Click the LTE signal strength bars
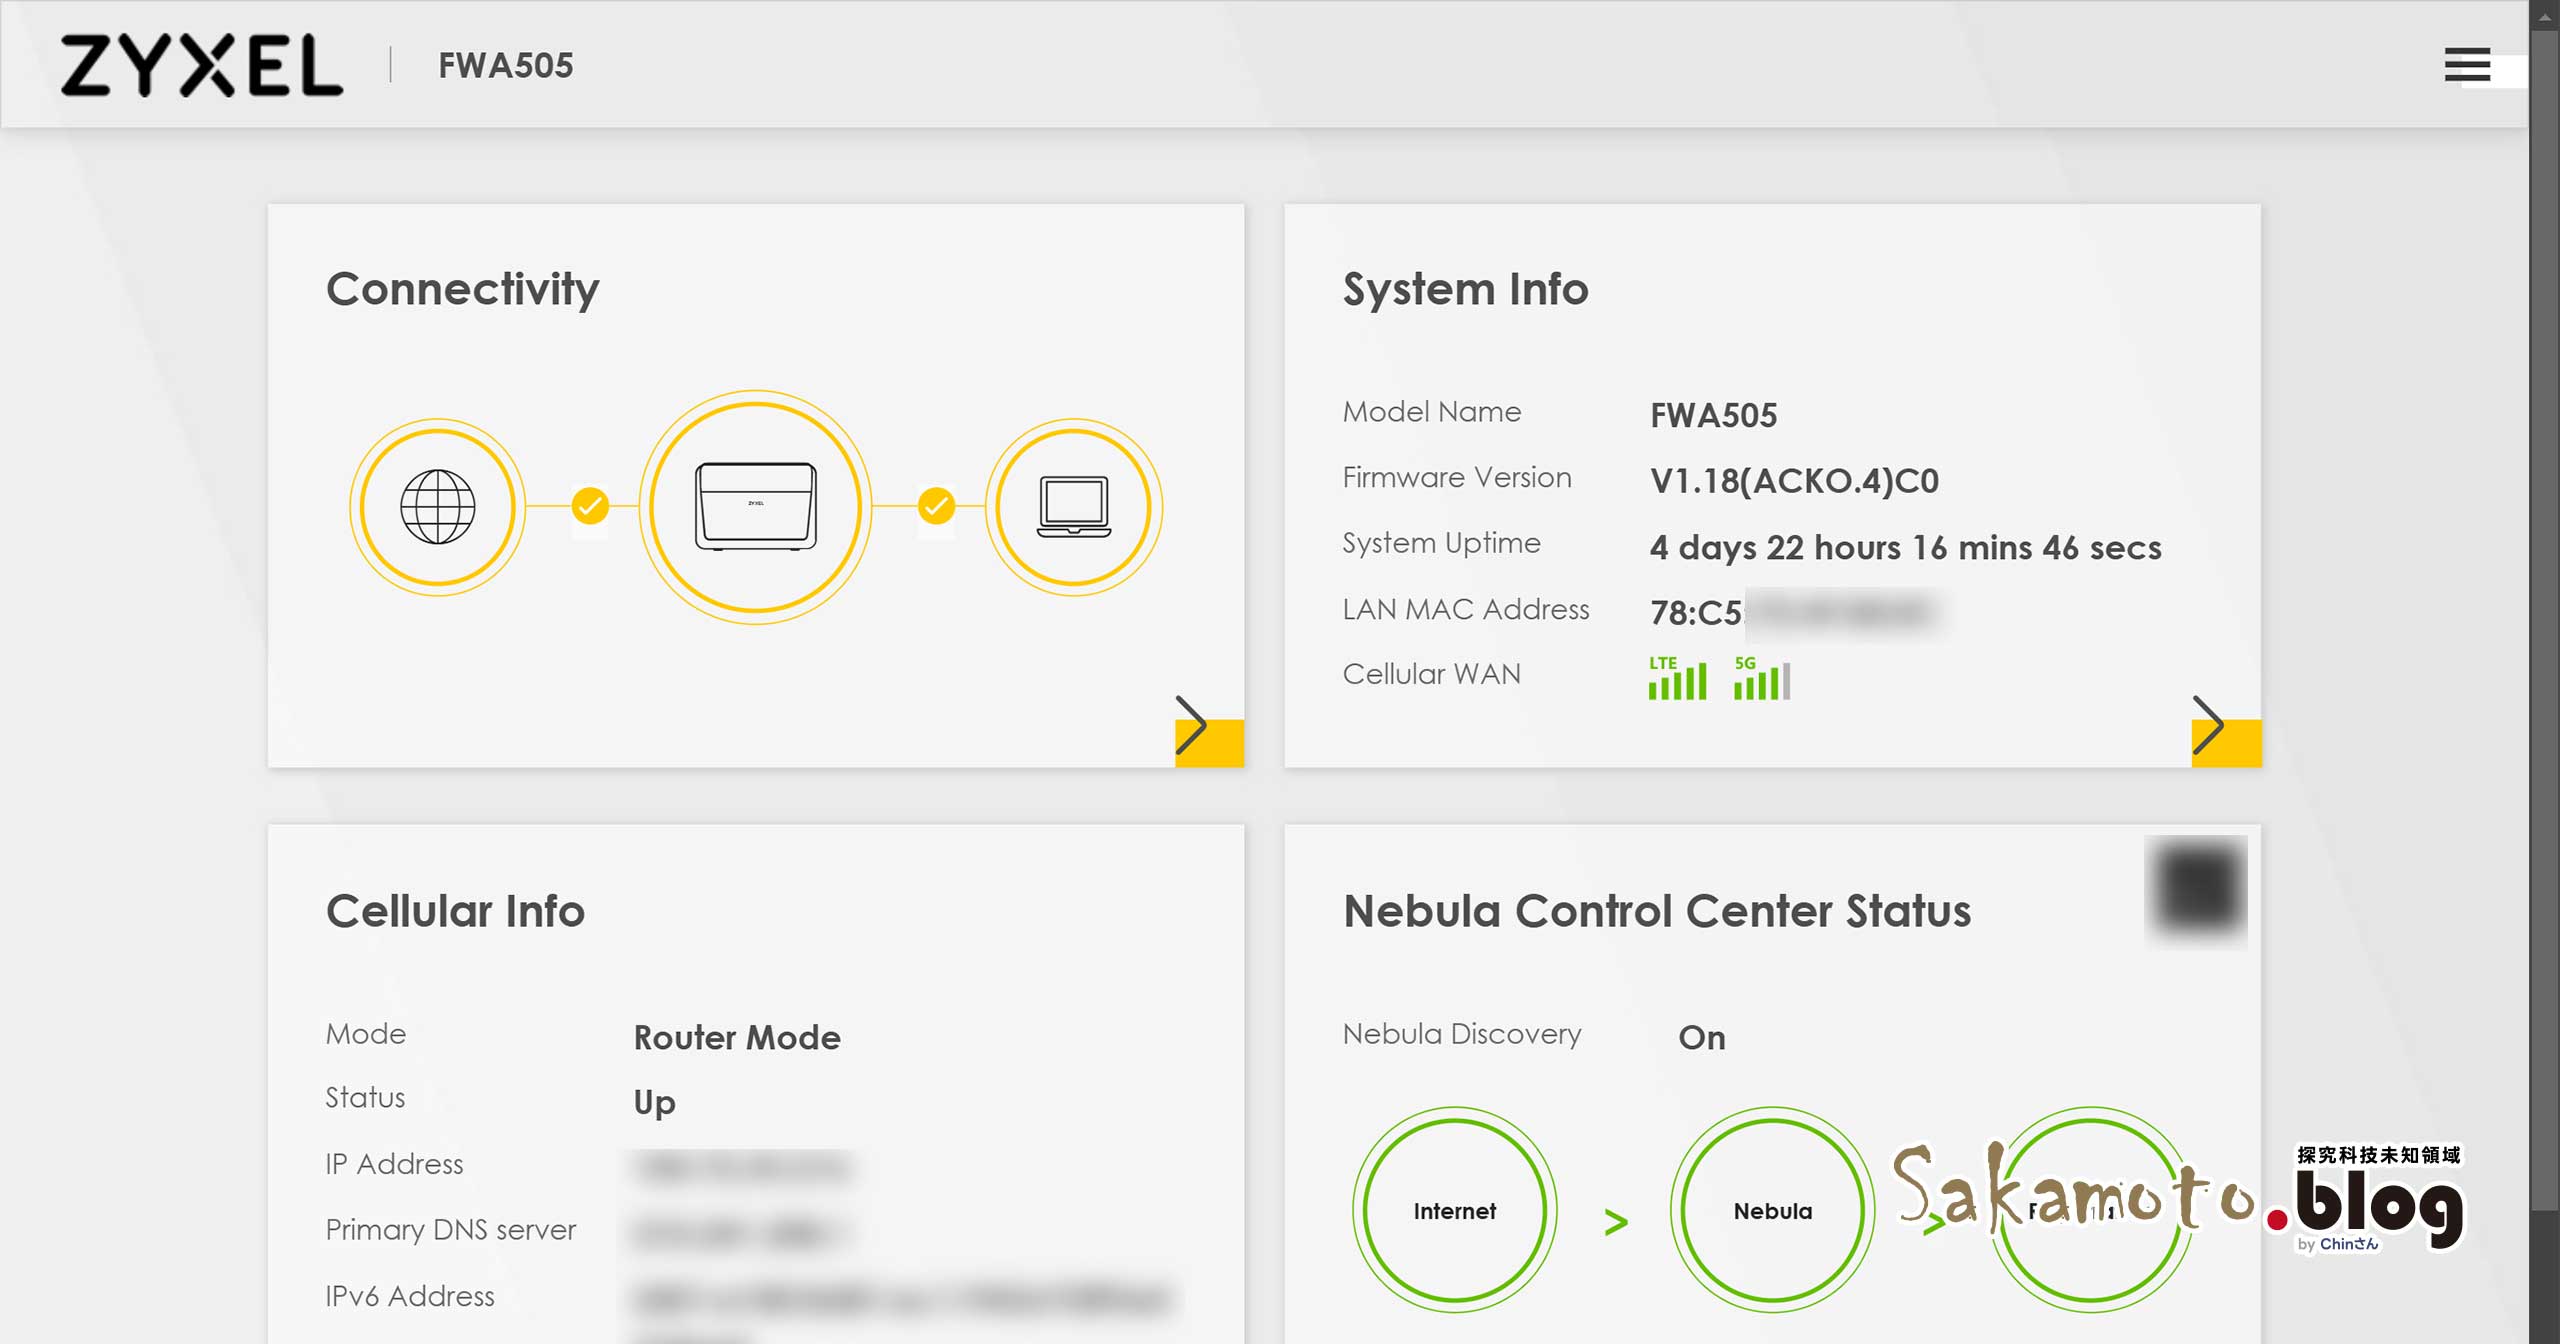 point(1677,678)
